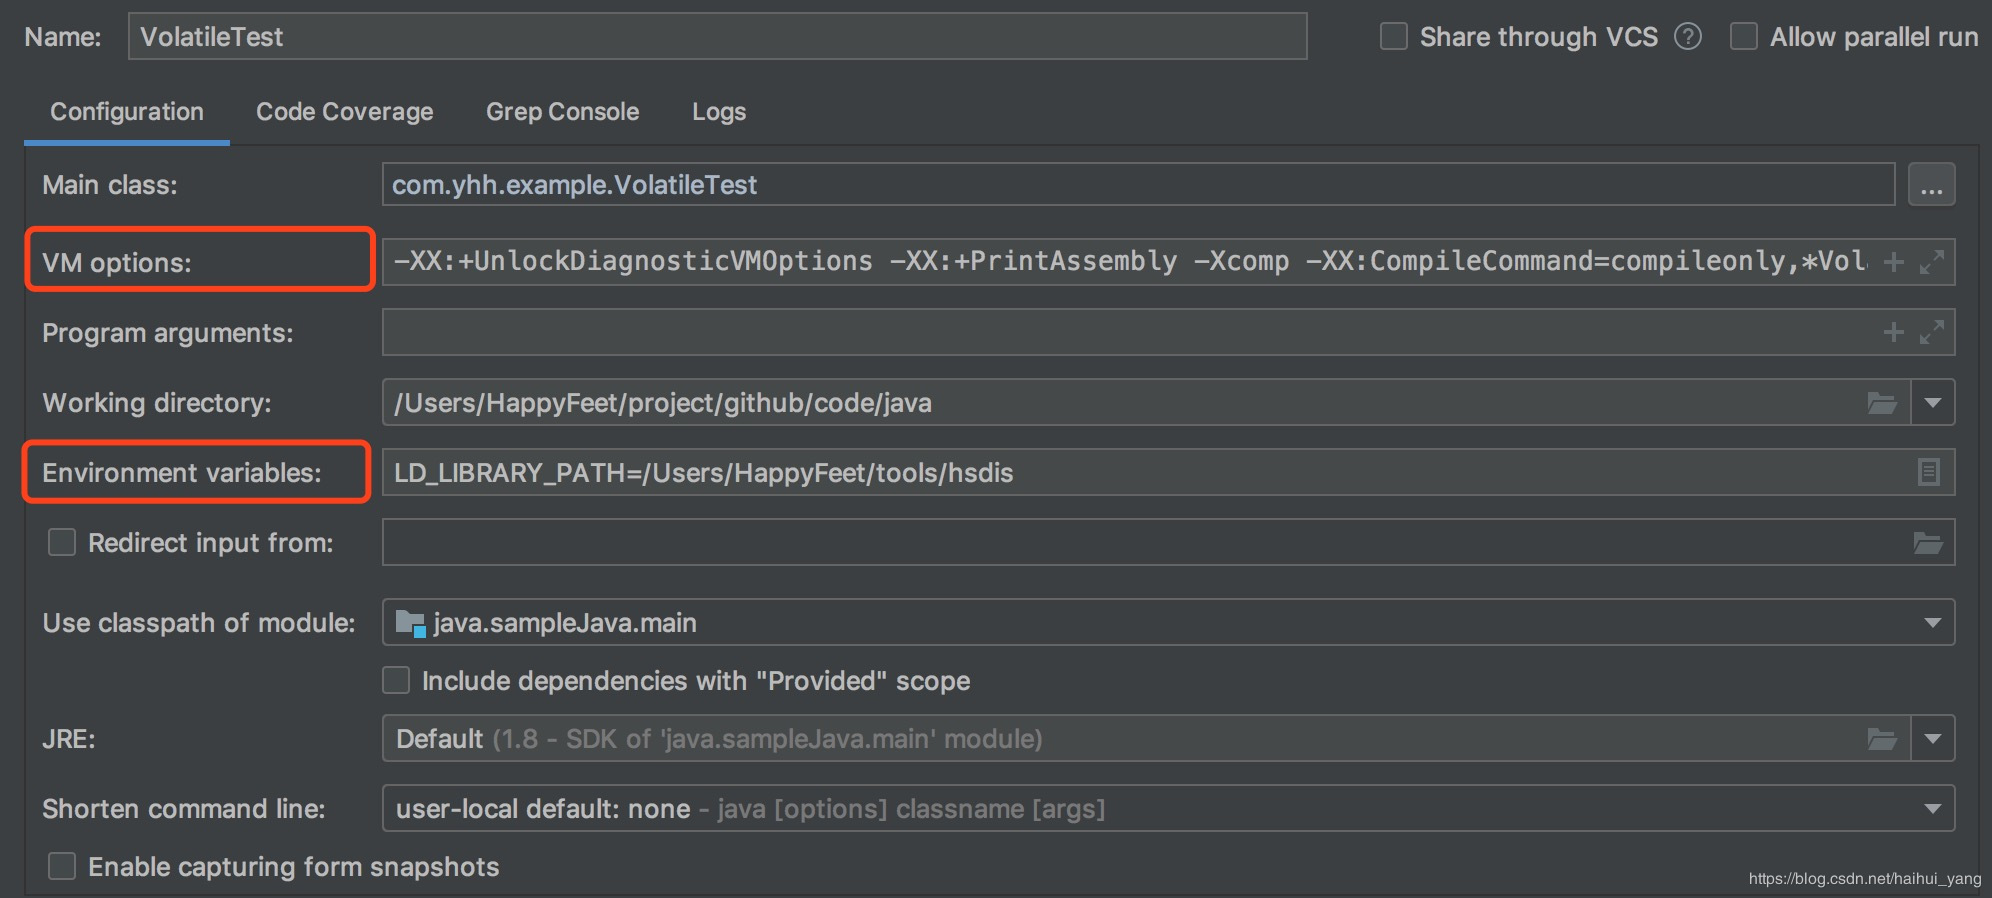This screenshot has width=1992, height=898.
Task: Click the VM options insert macro plus icon
Action: tap(1893, 262)
